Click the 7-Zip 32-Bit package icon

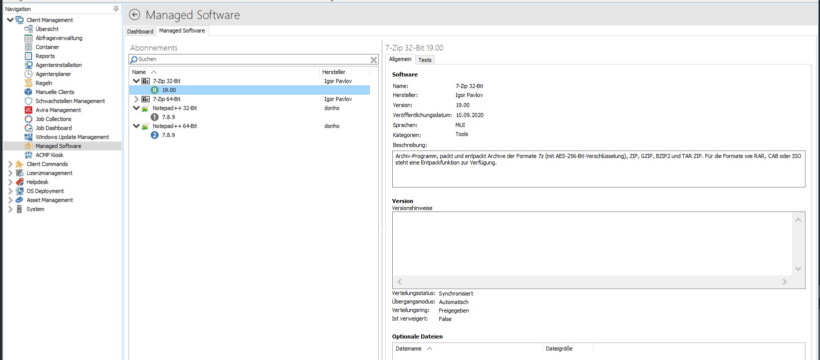146,81
